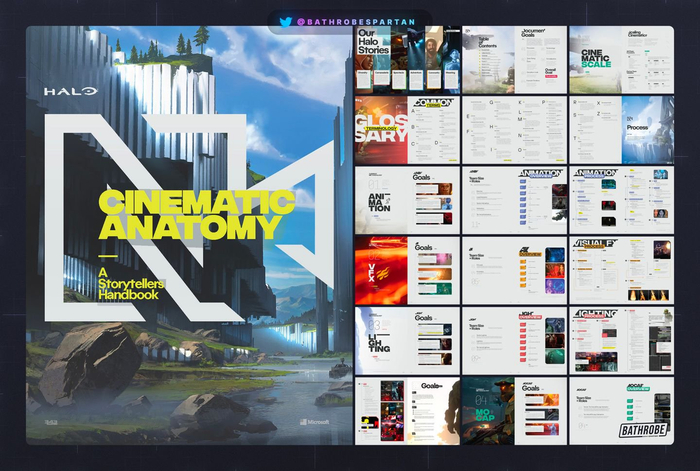Open the 02 VFX Goals spread thumbnail

pyautogui.click(x=407, y=271)
